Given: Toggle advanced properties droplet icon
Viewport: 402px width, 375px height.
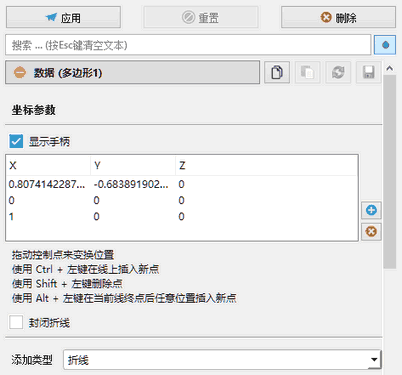Looking at the screenshot, I should click(385, 45).
